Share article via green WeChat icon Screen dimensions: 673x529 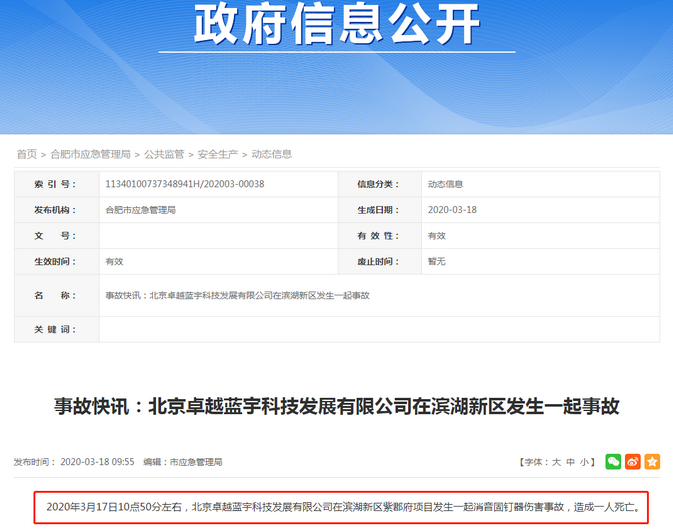pyautogui.click(x=613, y=462)
